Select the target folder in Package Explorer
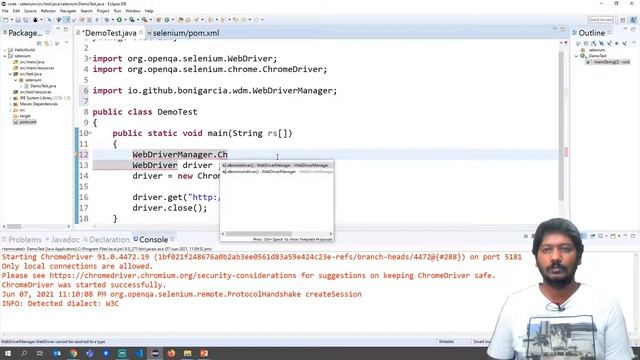640x360 pixels. pyautogui.click(x=24, y=116)
